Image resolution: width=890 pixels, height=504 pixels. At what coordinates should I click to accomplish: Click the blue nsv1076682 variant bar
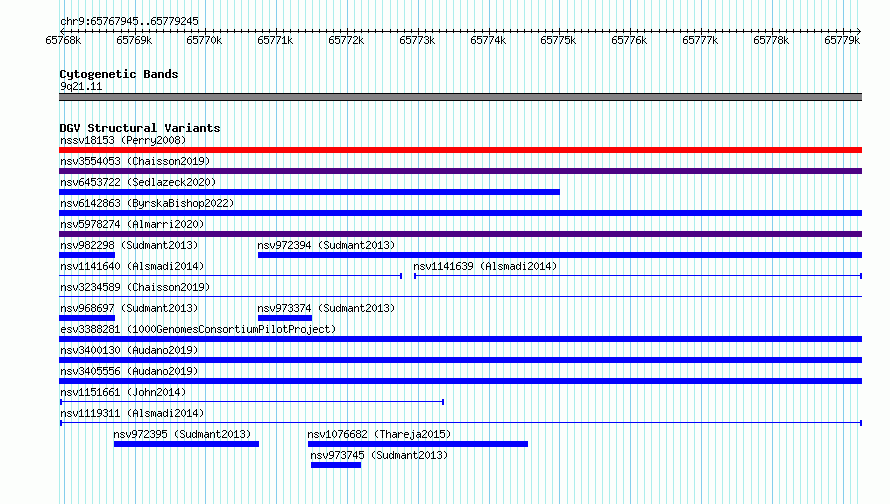click(418, 444)
